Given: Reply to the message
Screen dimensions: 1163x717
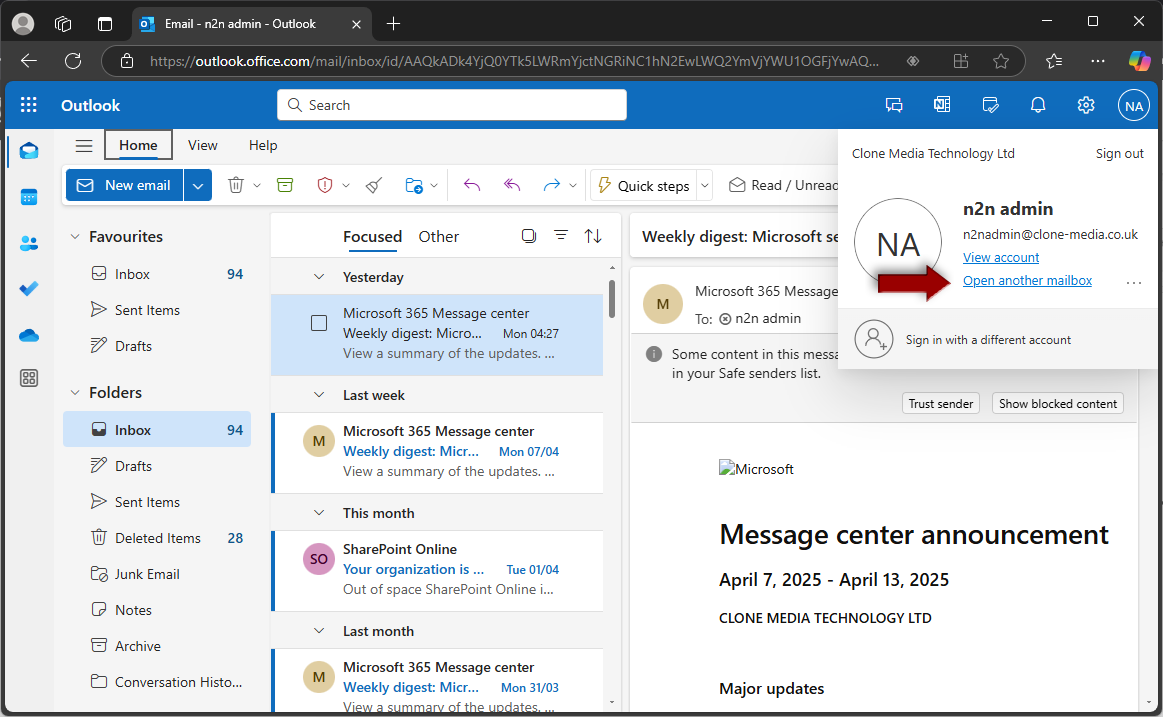Looking at the screenshot, I should click(x=472, y=185).
